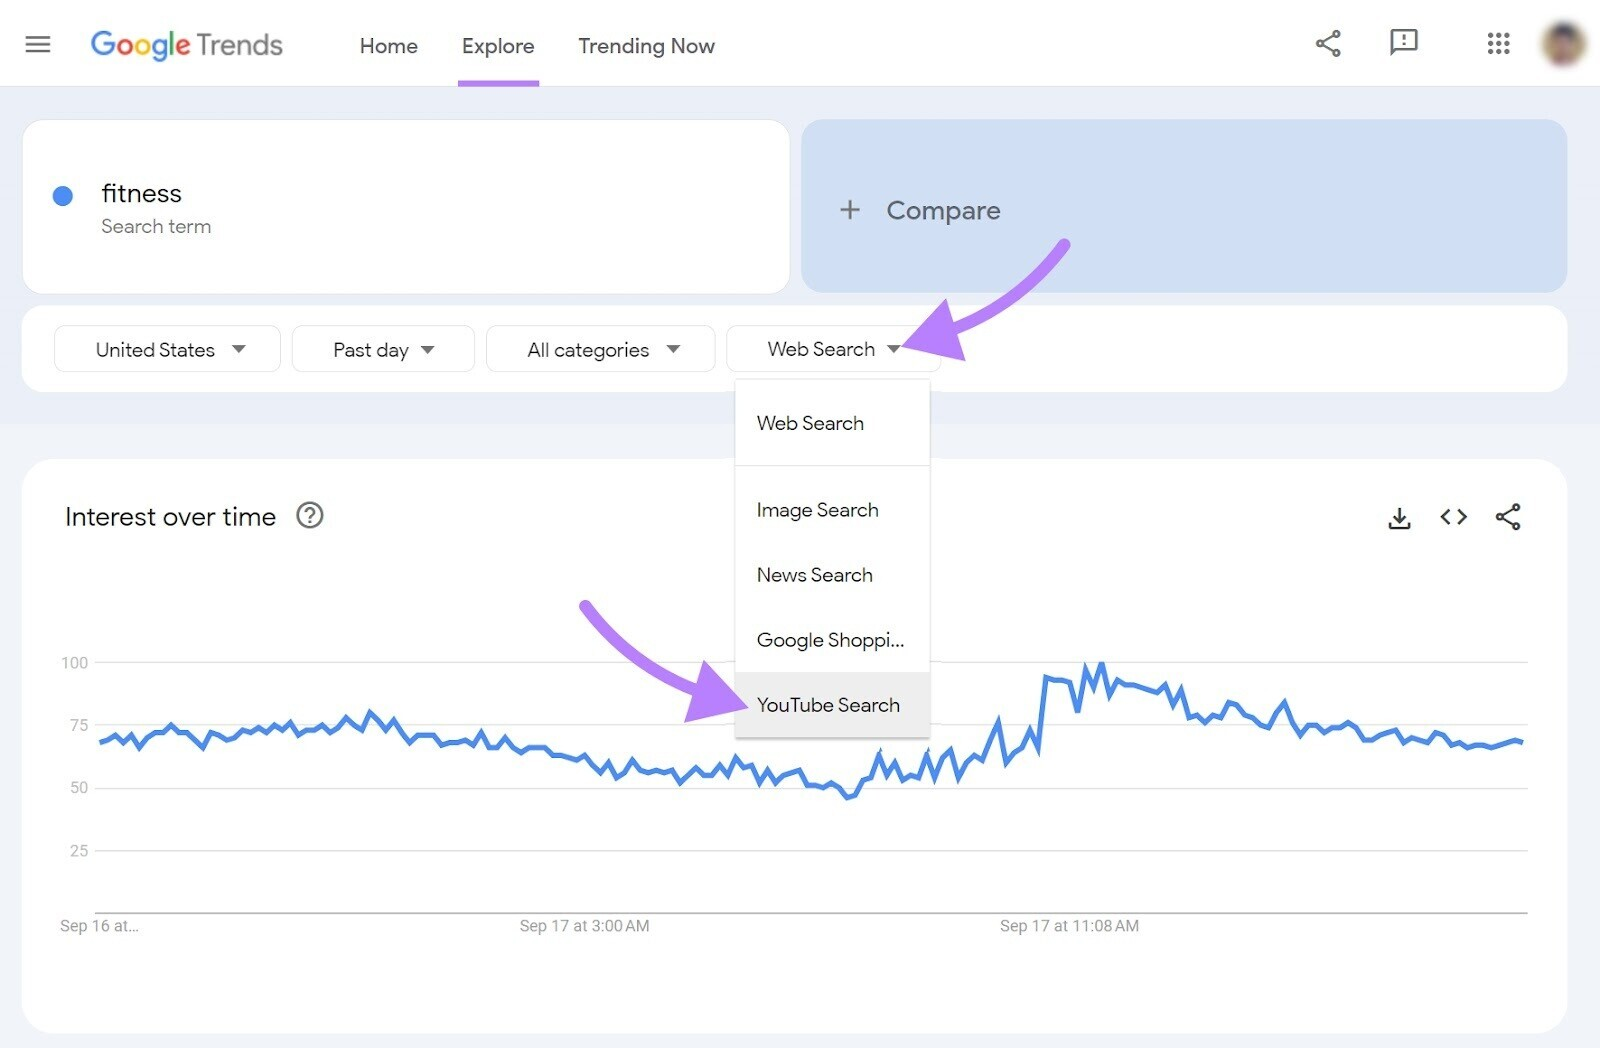This screenshot has width=1600, height=1048.
Task: Open the hamburger navigation menu
Action: pyautogui.click(x=37, y=43)
